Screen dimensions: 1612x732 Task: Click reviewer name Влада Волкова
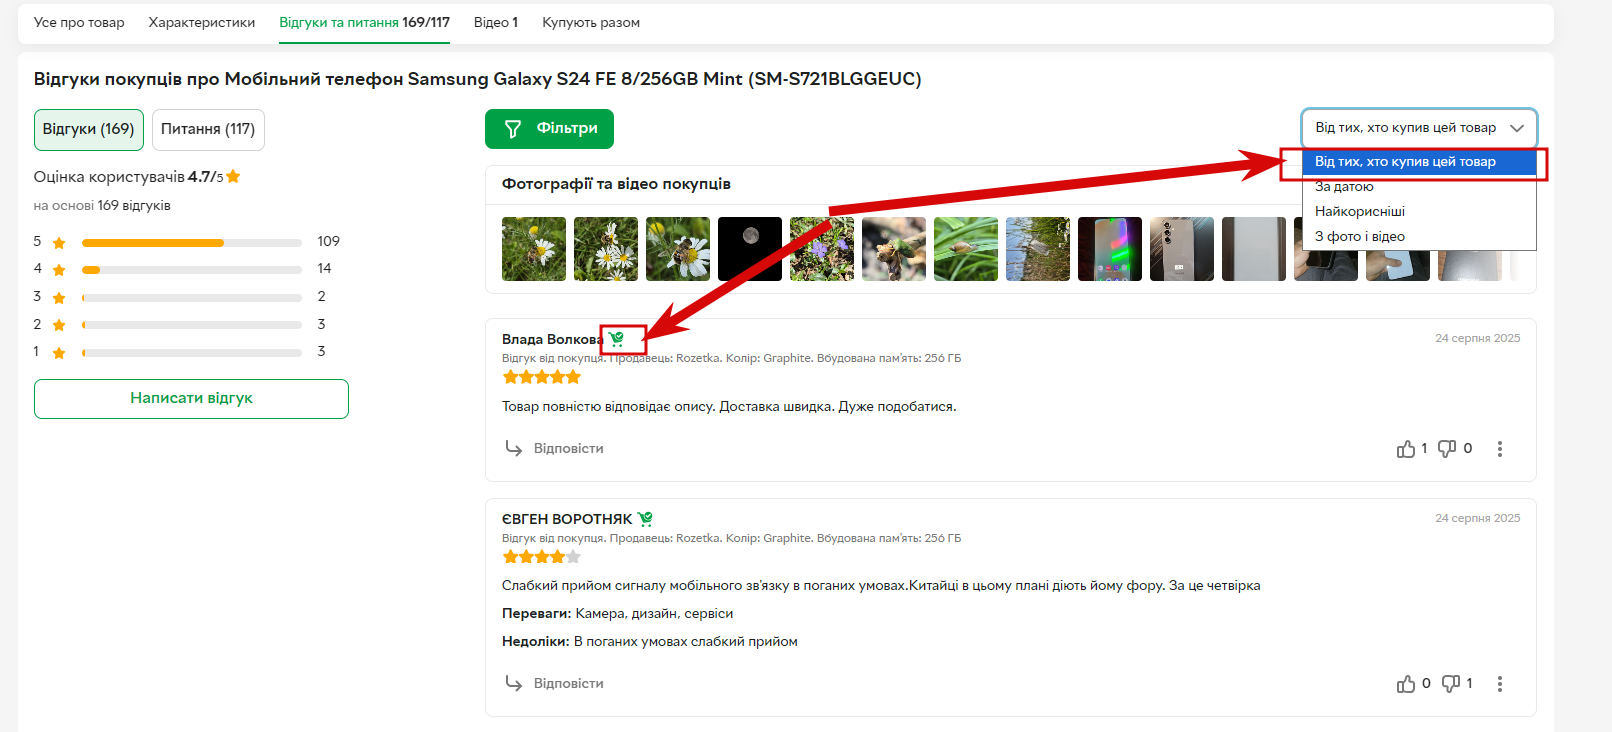tap(552, 339)
